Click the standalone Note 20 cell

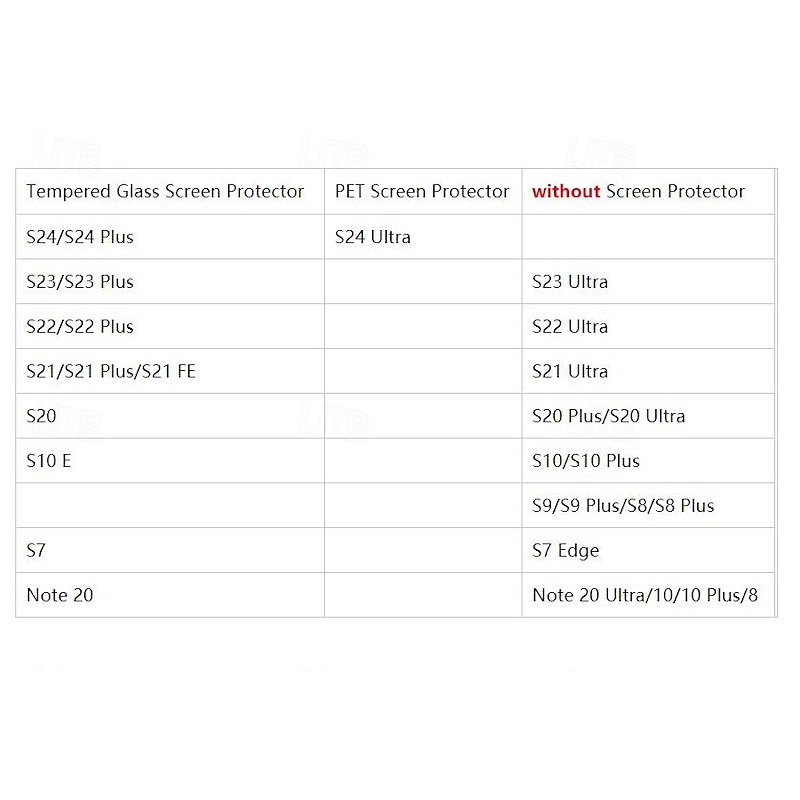(x=60, y=595)
